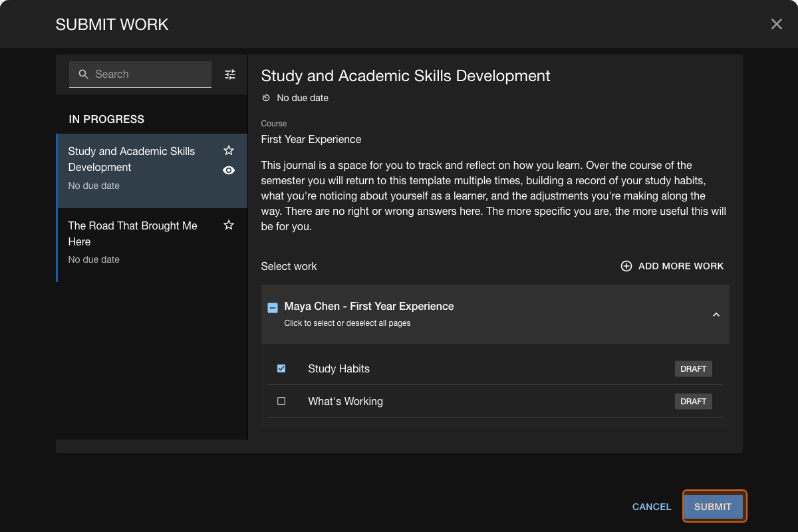The image size is (798, 532).
Task: Uncheck the Study Habits page checkbox
Action: pos(281,368)
